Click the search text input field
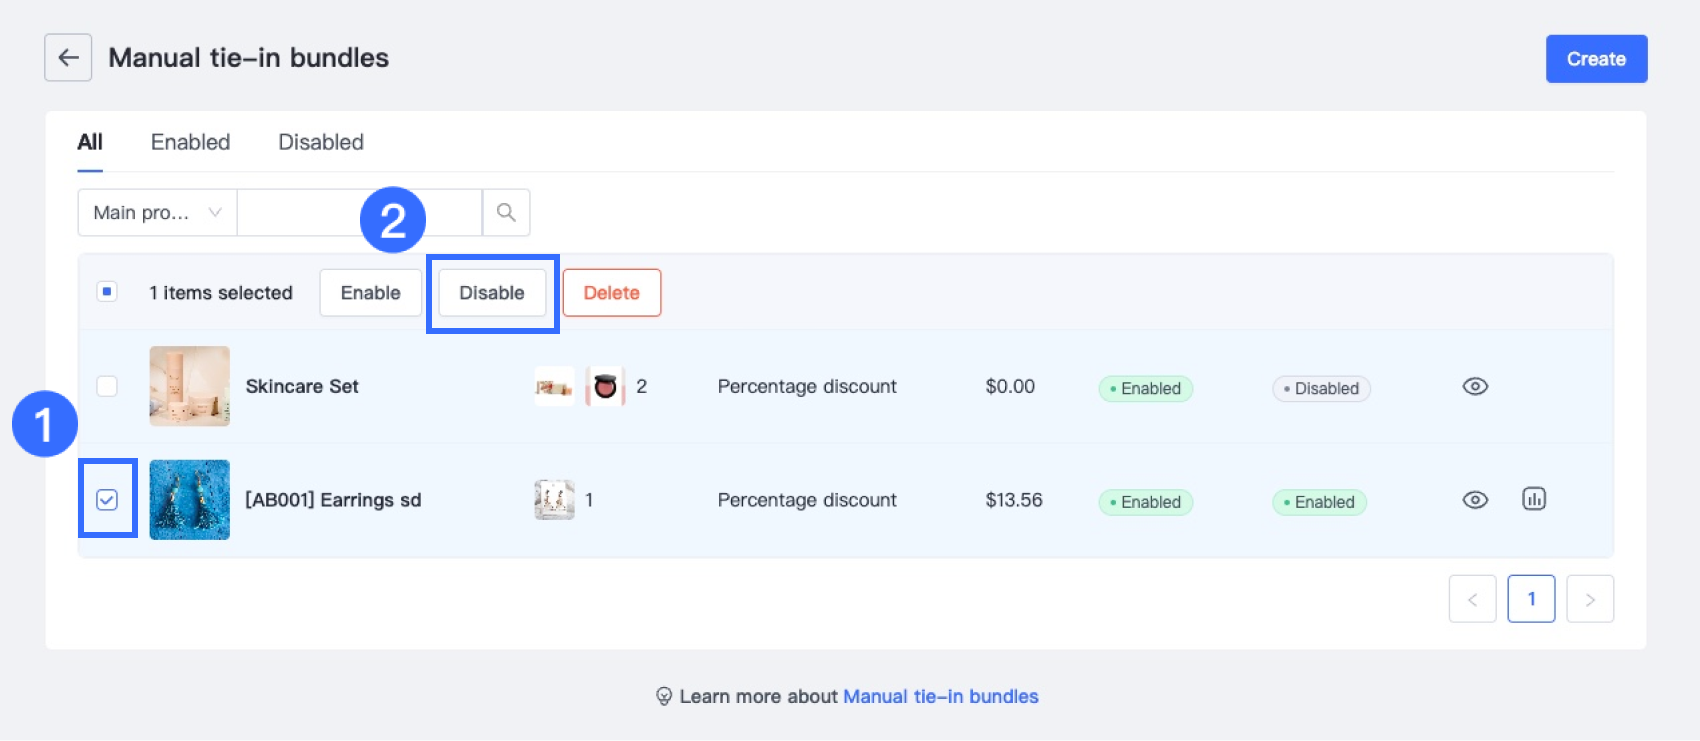Screen dimensions: 1700x741 coord(300,212)
